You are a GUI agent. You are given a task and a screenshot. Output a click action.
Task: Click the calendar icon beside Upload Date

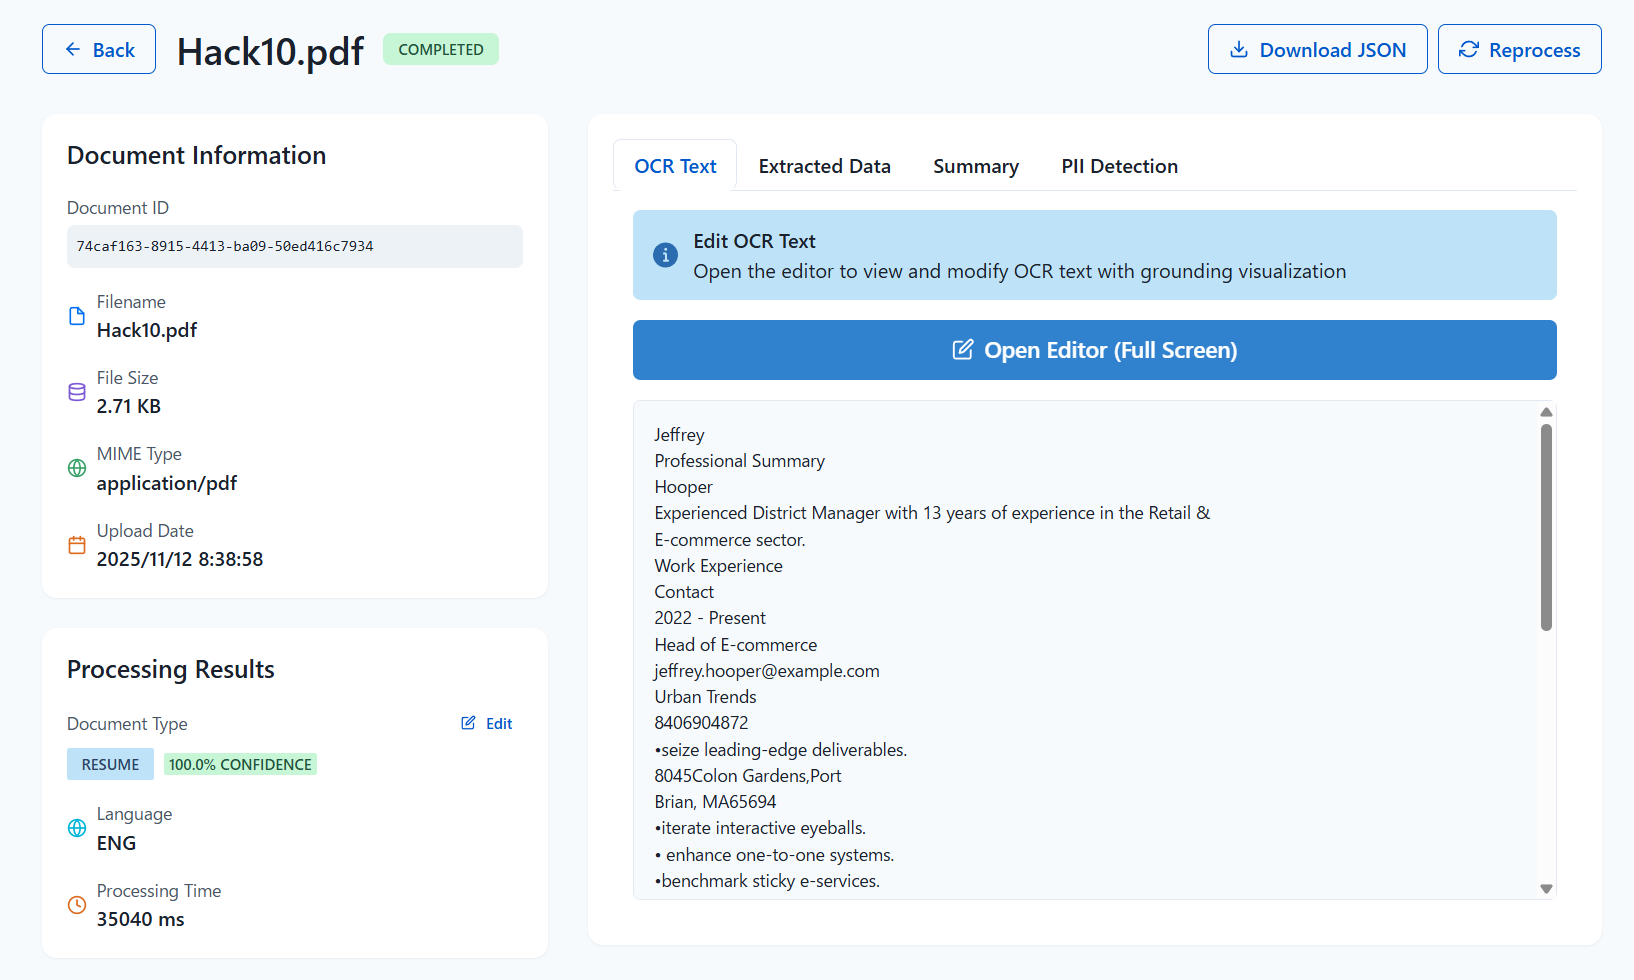click(x=77, y=545)
